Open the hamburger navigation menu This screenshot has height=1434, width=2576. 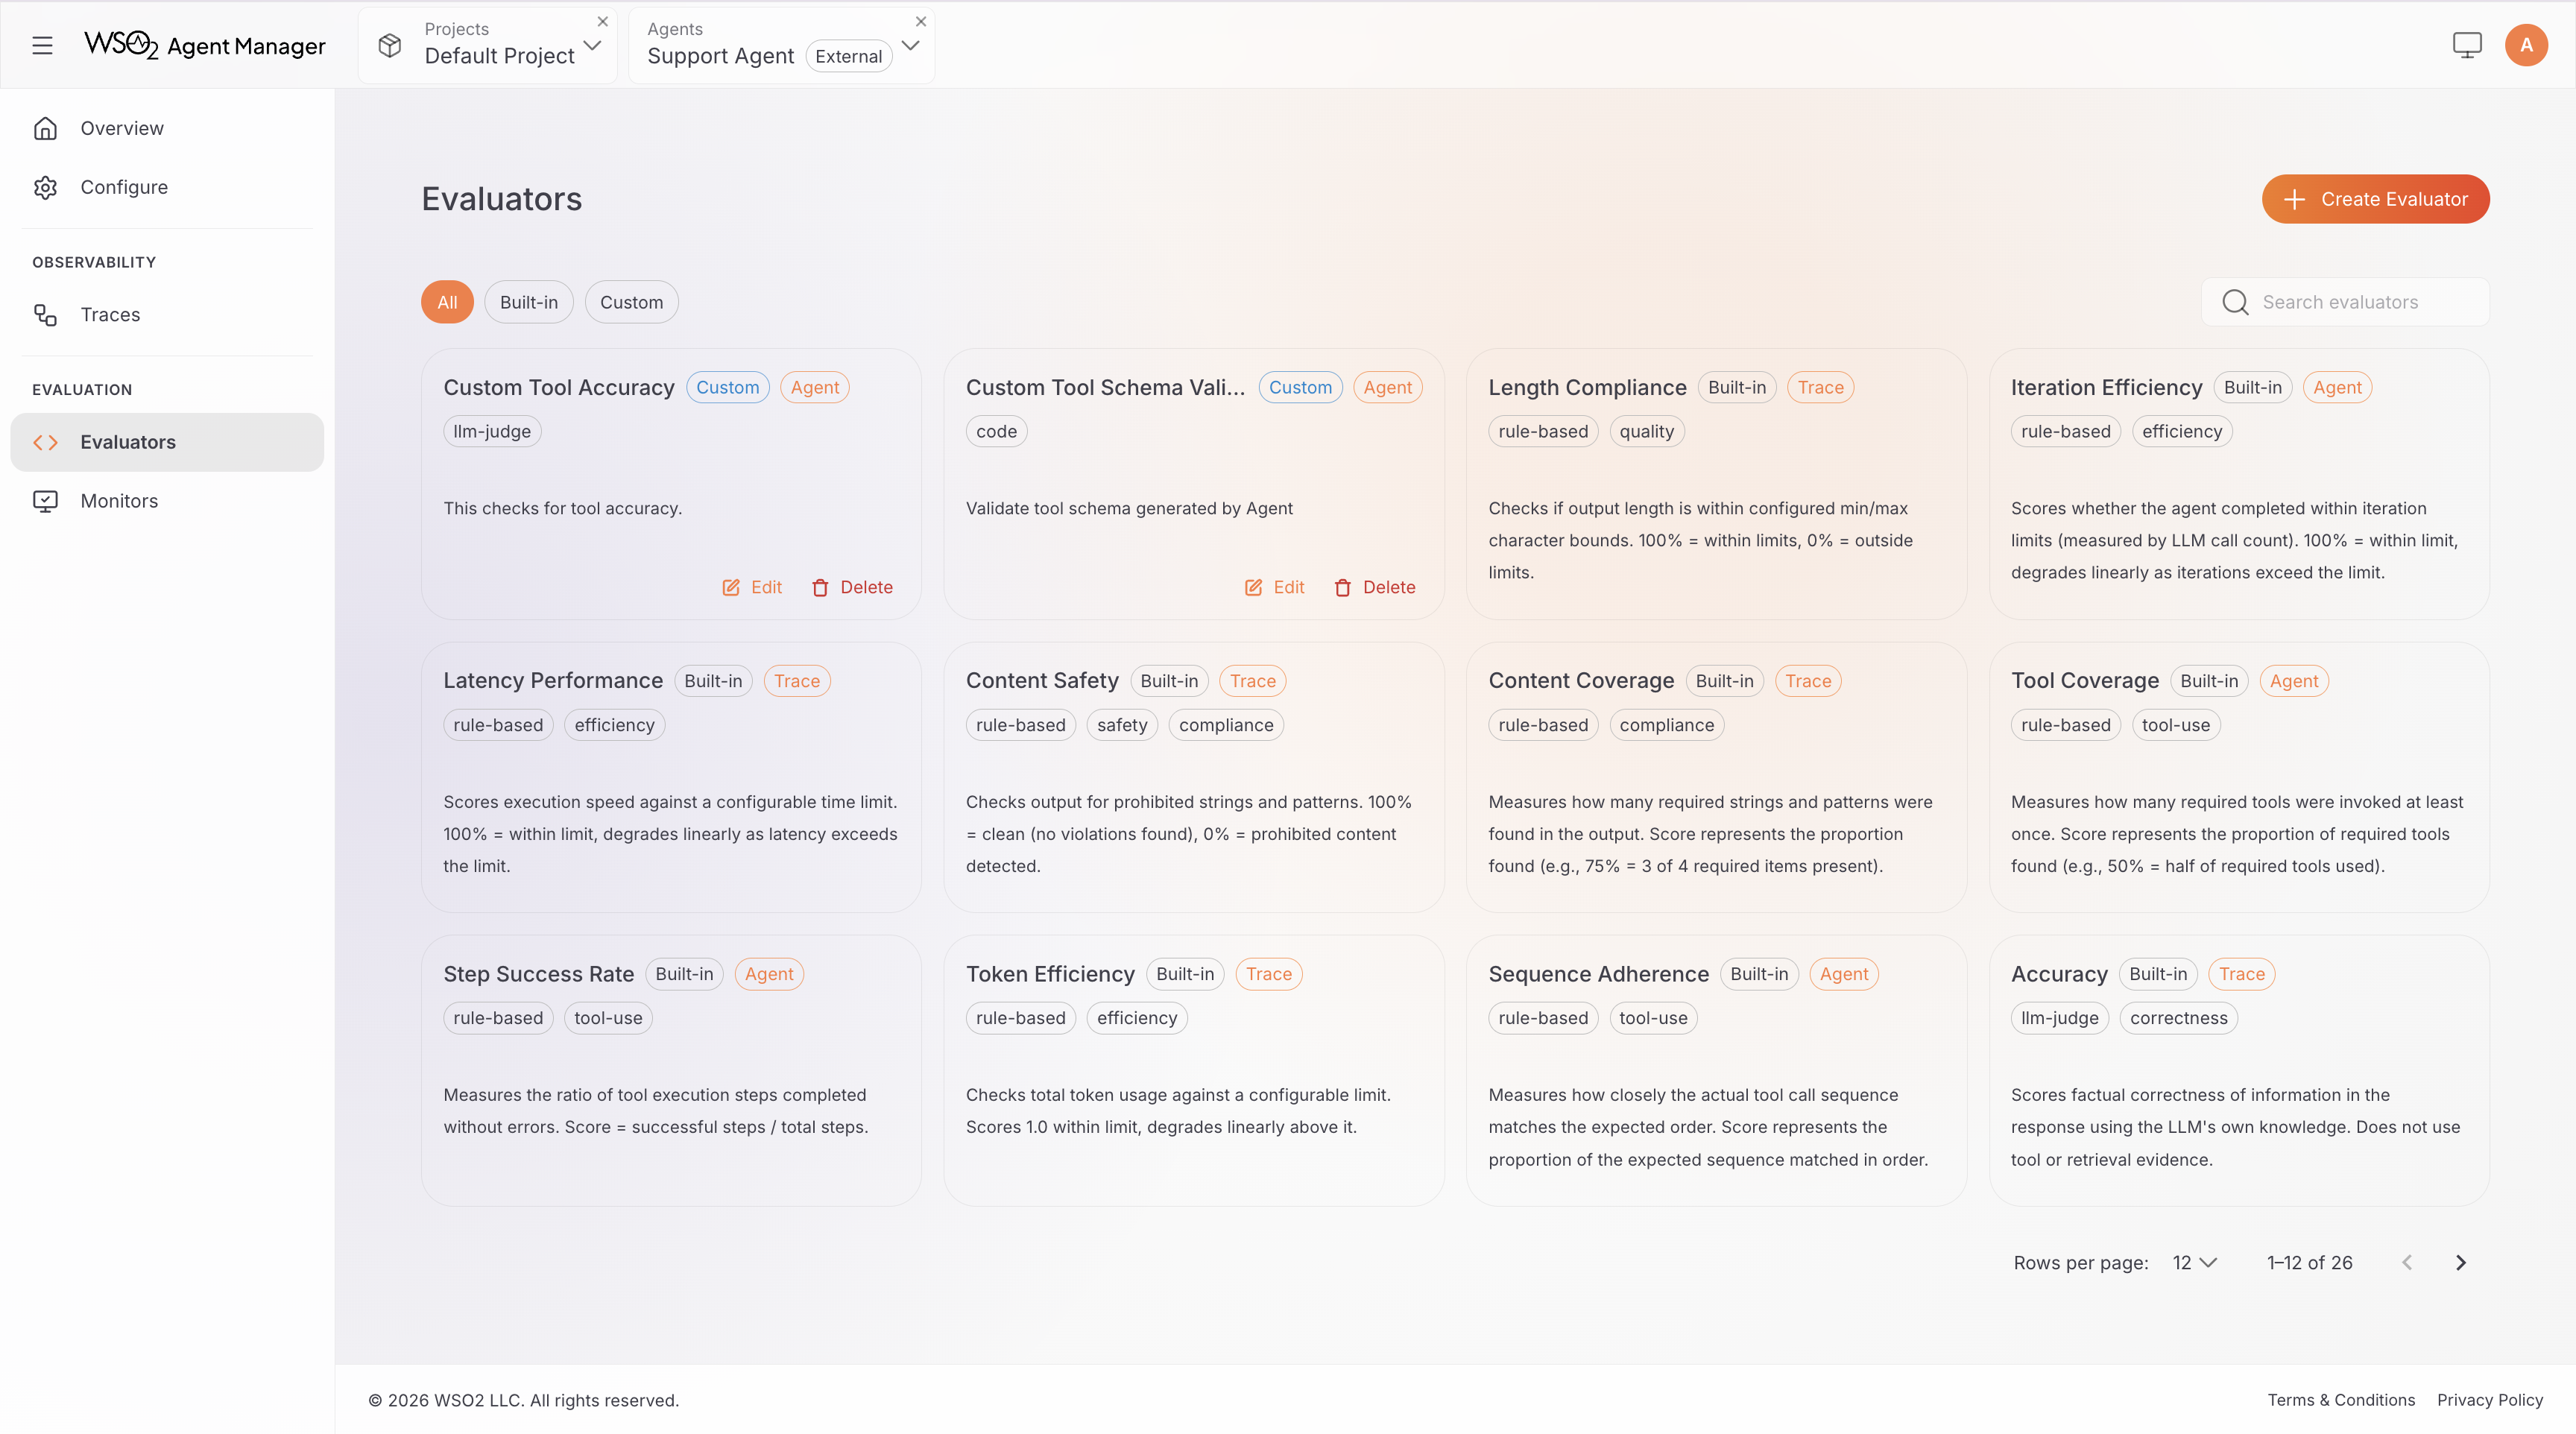click(x=42, y=45)
